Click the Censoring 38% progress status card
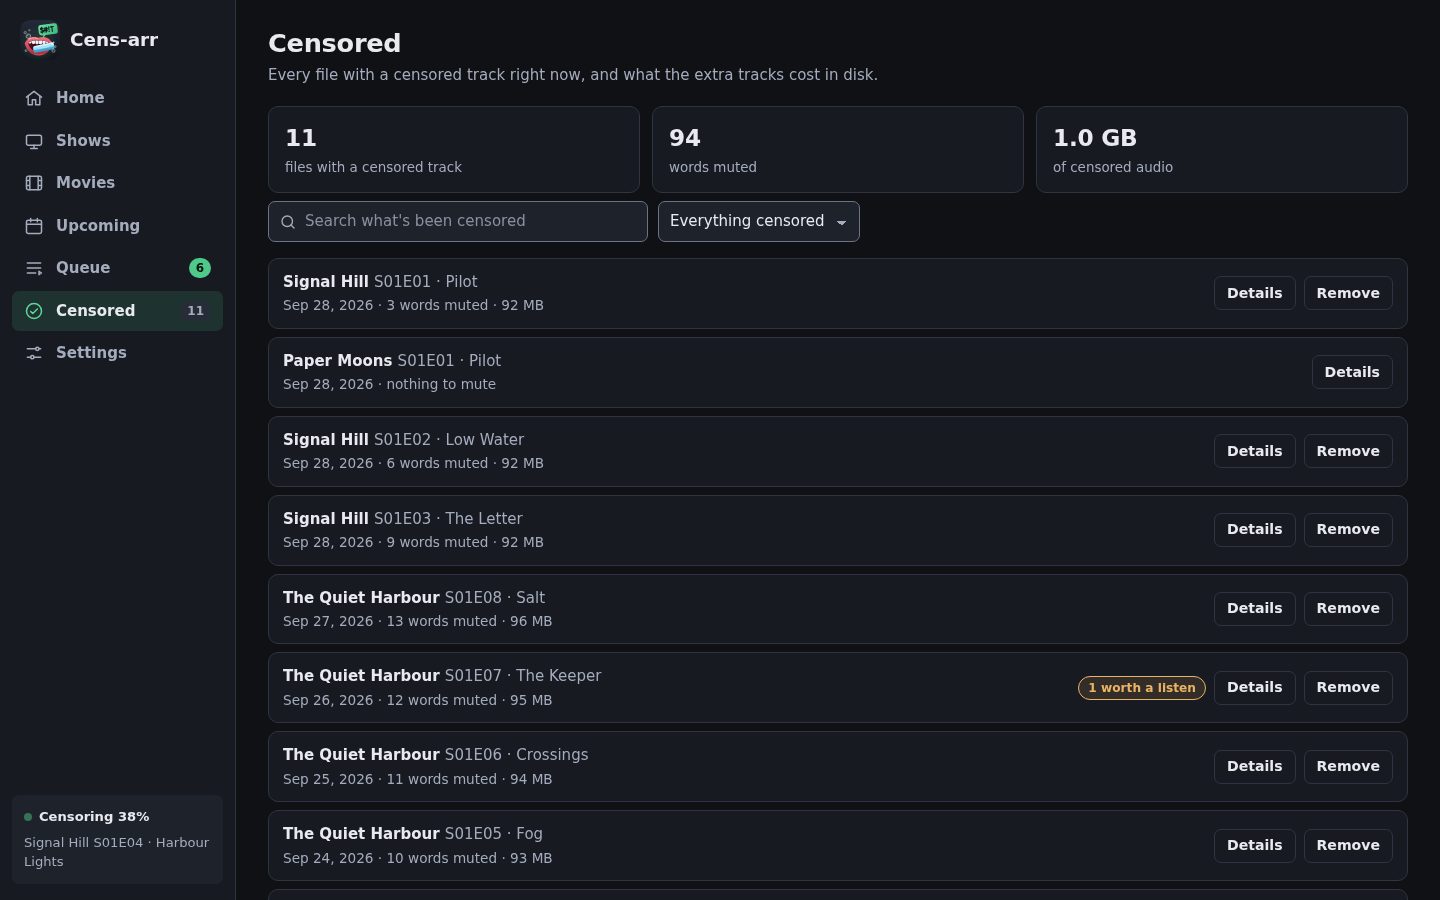 tap(117, 839)
